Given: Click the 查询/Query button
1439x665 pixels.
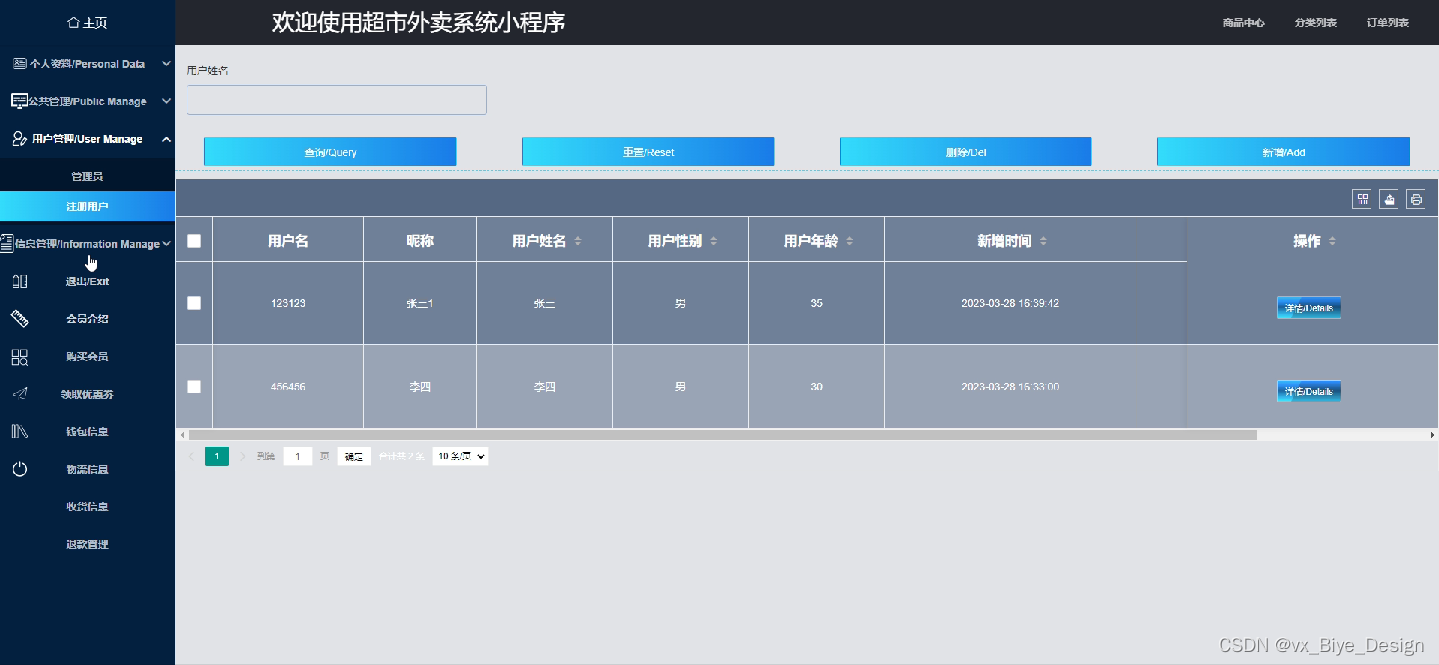Looking at the screenshot, I should 330,152.
